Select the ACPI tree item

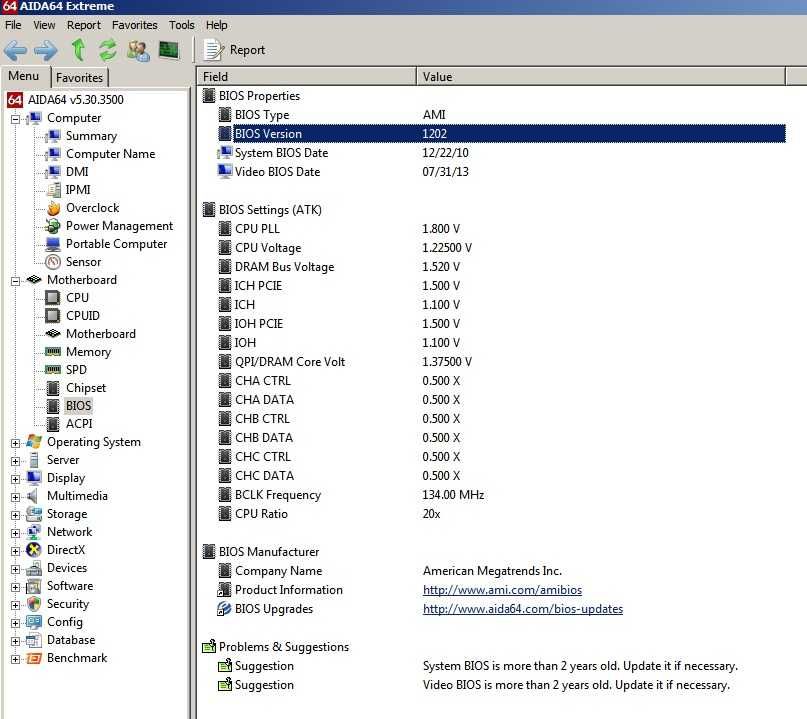point(79,424)
